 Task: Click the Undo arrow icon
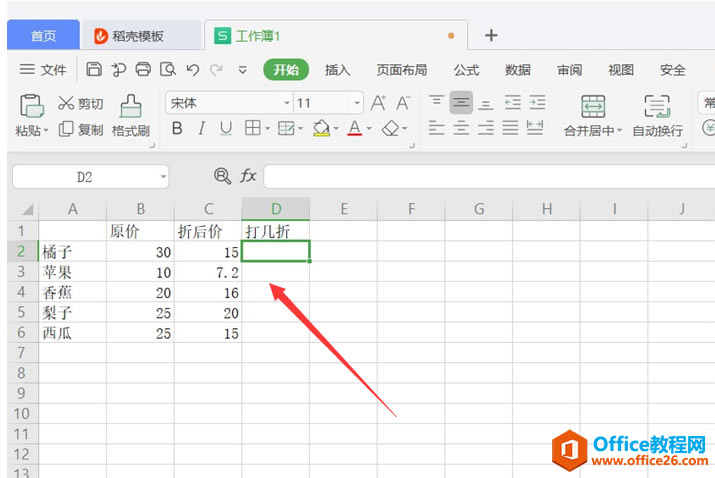tap(192, 69)
